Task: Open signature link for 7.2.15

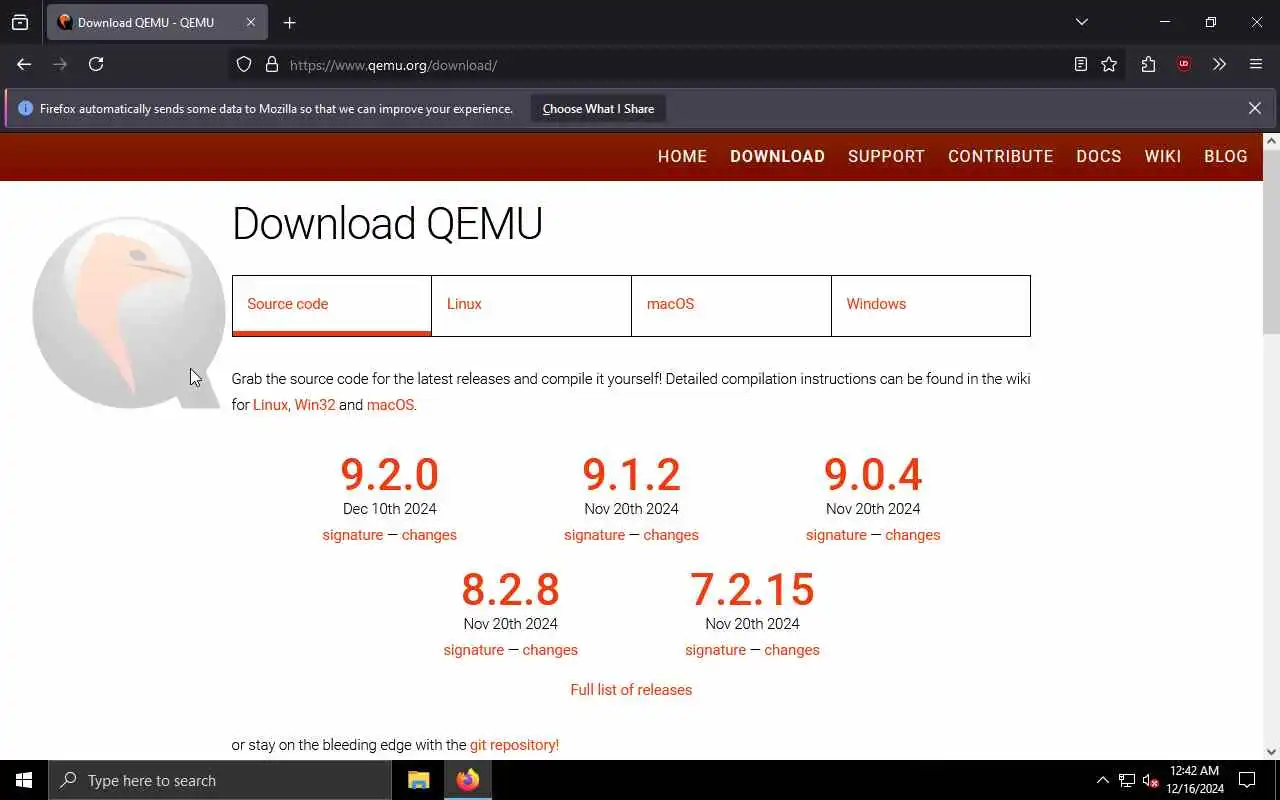Action: click(715, 650)
